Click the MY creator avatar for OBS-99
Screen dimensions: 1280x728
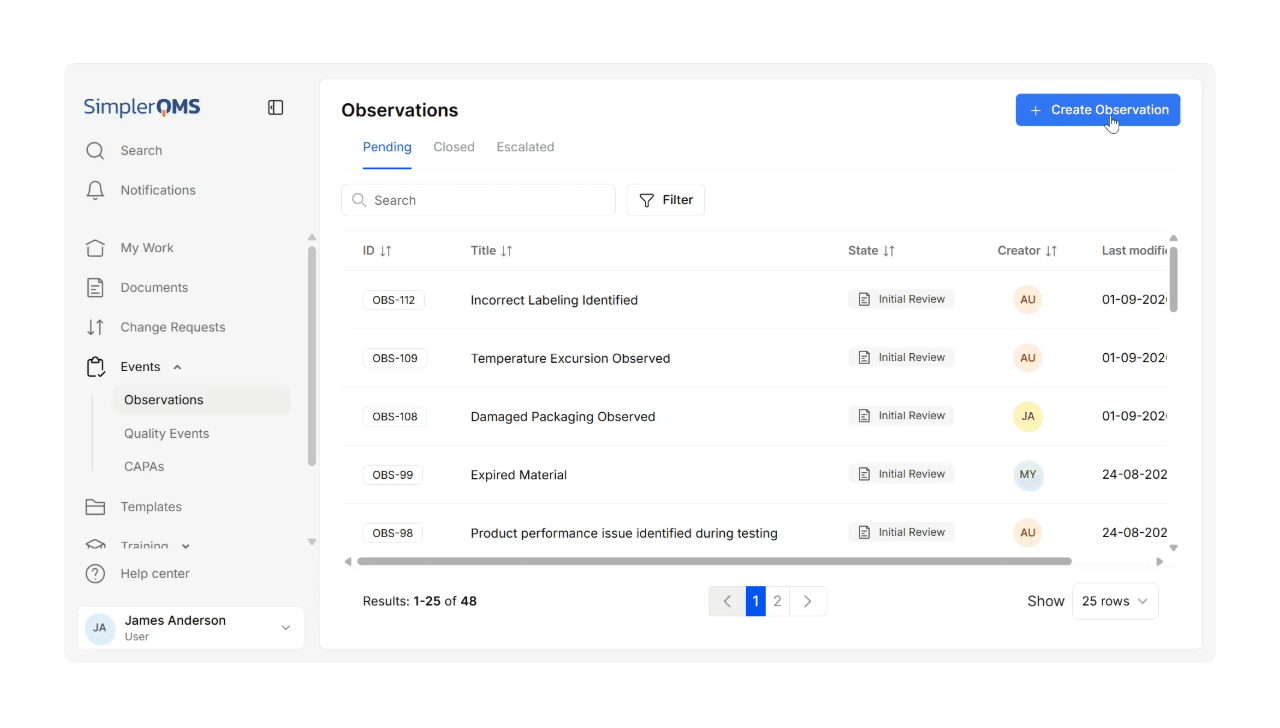click(1028, 475)
